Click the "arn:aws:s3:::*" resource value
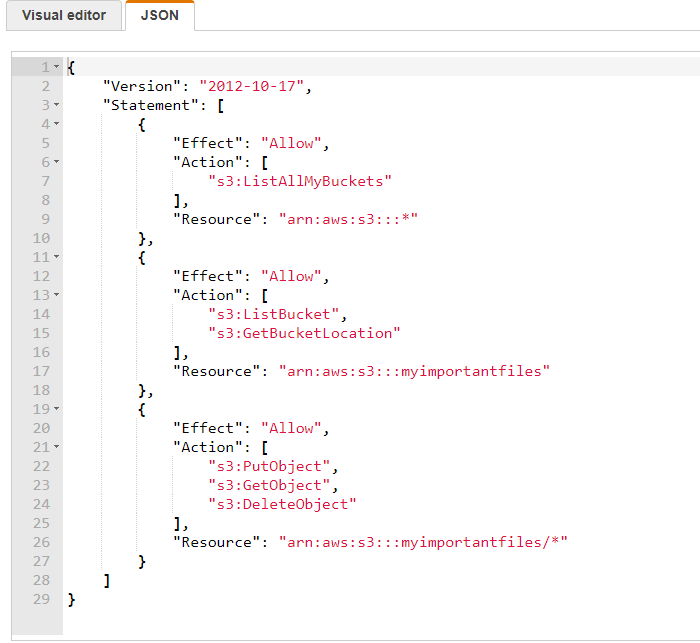The image size is (700, 643). coord(347,219)
